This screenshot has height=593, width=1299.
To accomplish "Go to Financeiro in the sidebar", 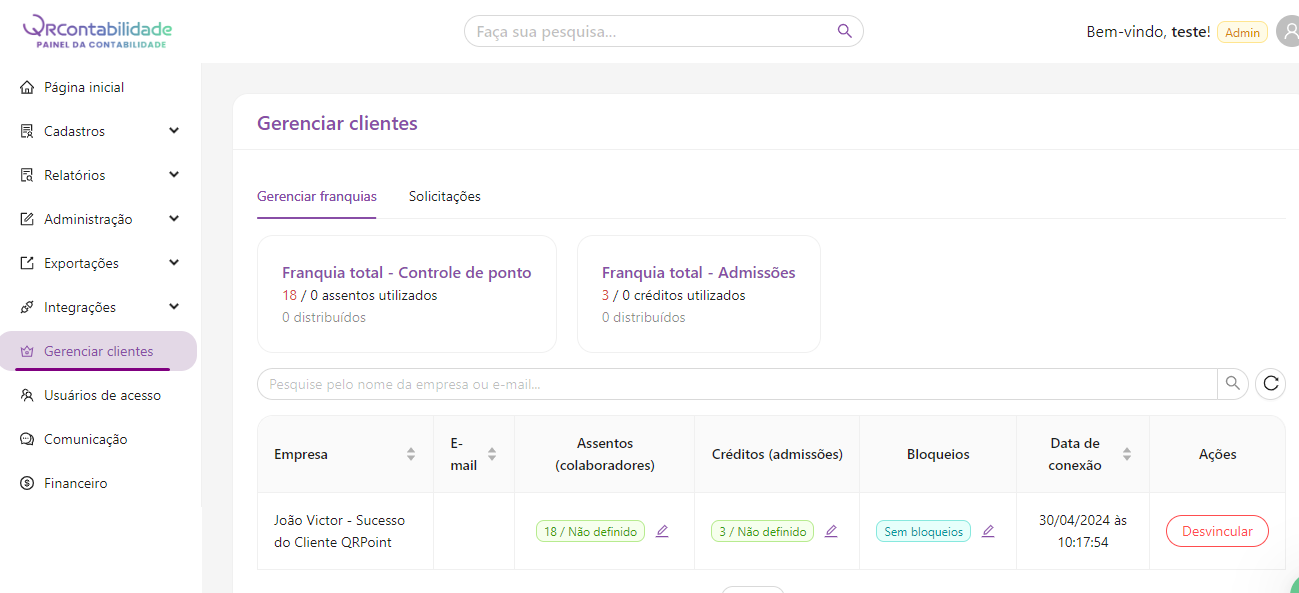I will pyautogui.click(x=75, y=483).
